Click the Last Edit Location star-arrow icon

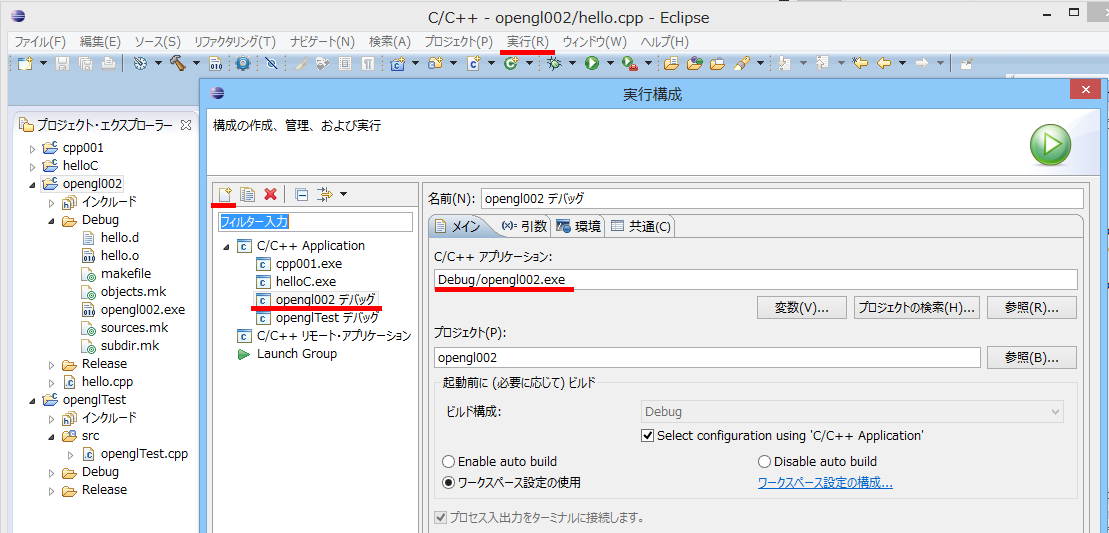860,64
